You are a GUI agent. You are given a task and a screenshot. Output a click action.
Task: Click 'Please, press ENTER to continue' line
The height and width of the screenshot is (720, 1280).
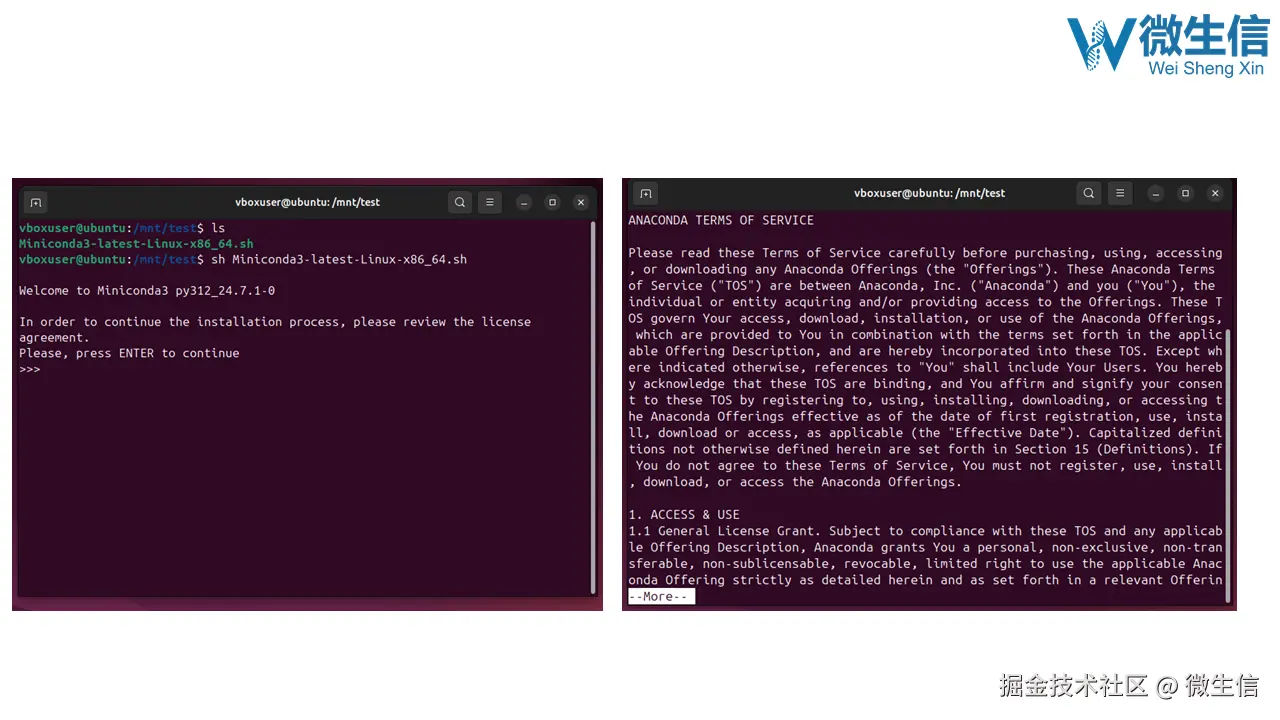click(129, 353)
